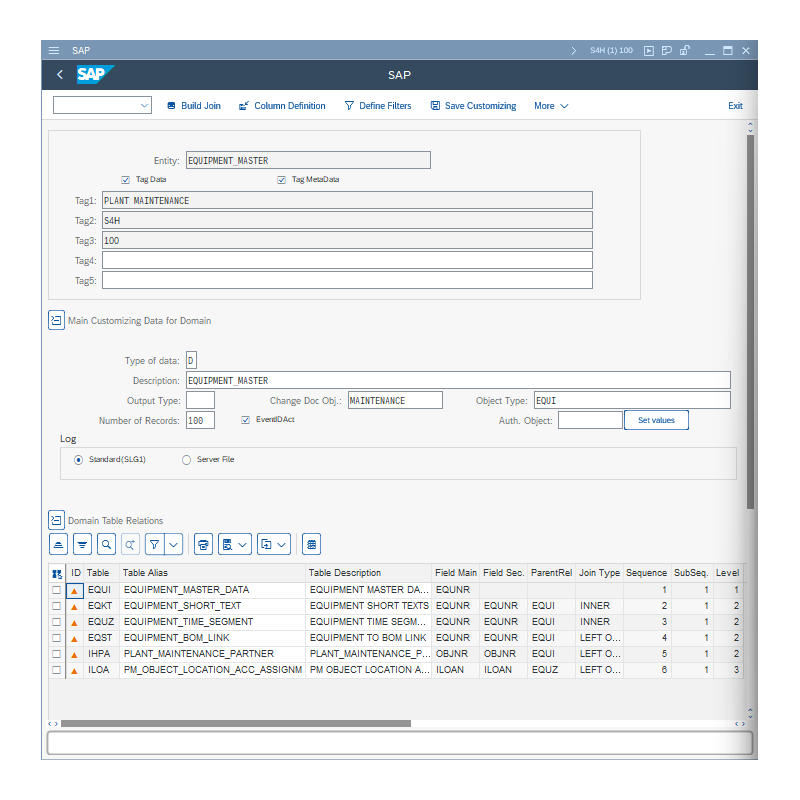Image resolution: width=800 pixels, height=800 pixels.
Task: Click the funnel filter icon in table toolbar
Action: [155, 544]
